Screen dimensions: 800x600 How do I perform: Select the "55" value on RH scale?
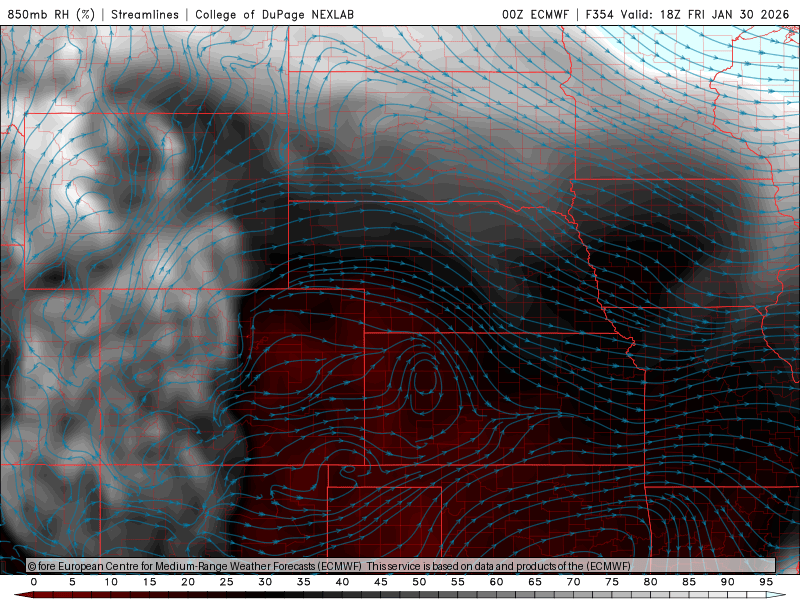(458, 582)
